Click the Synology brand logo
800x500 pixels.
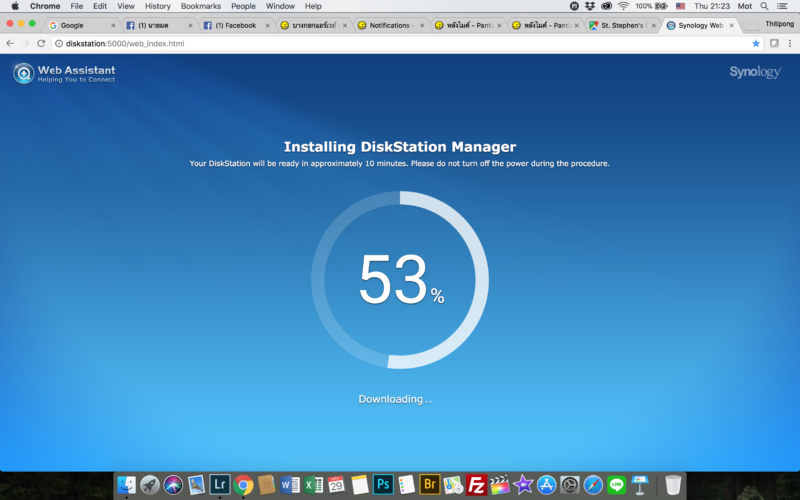click(x=755, y=72)
